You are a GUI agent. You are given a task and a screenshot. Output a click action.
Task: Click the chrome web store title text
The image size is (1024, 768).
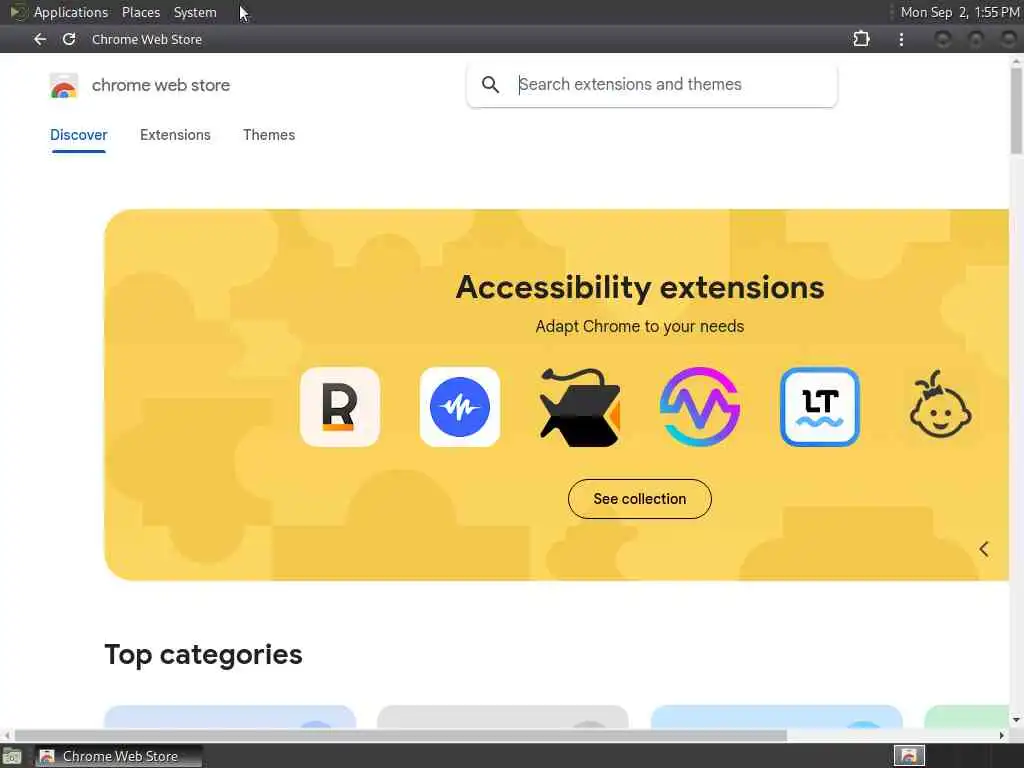pos(161,86)
